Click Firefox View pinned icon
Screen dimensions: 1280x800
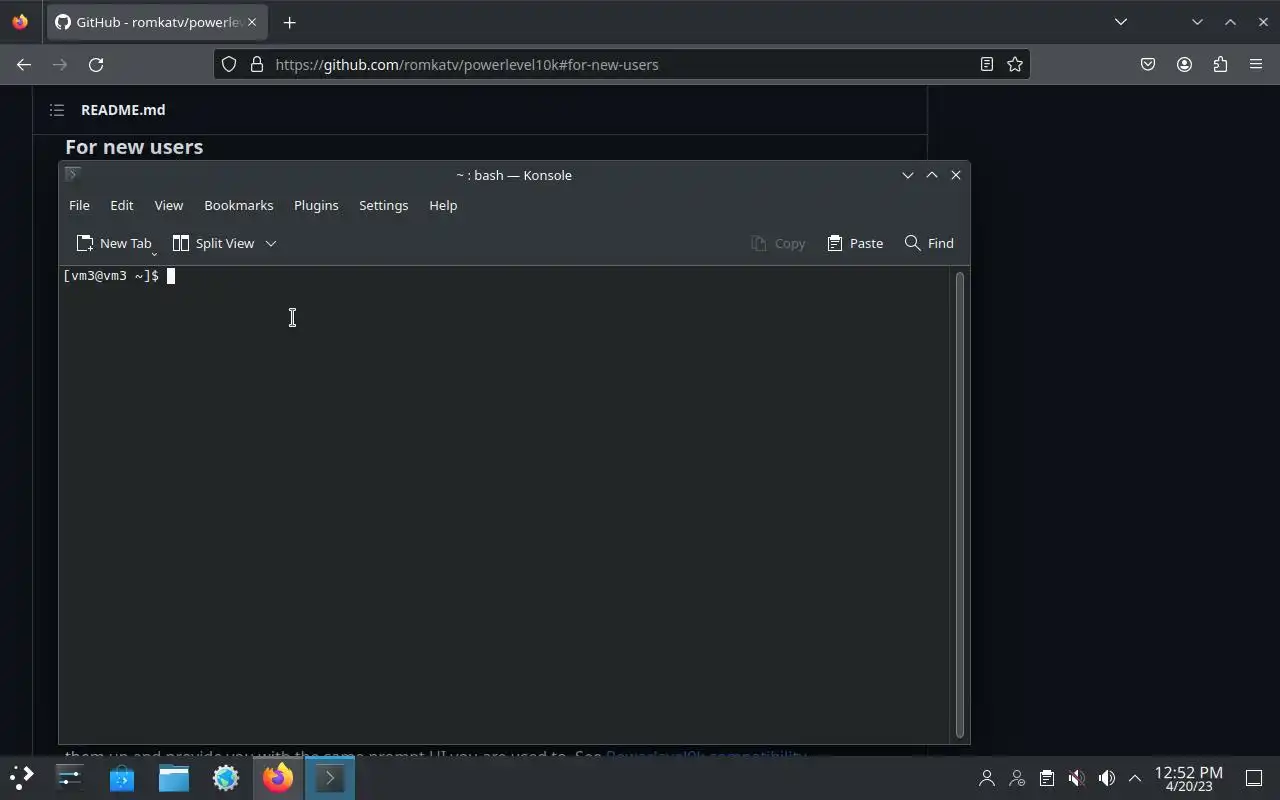(20, 22)
